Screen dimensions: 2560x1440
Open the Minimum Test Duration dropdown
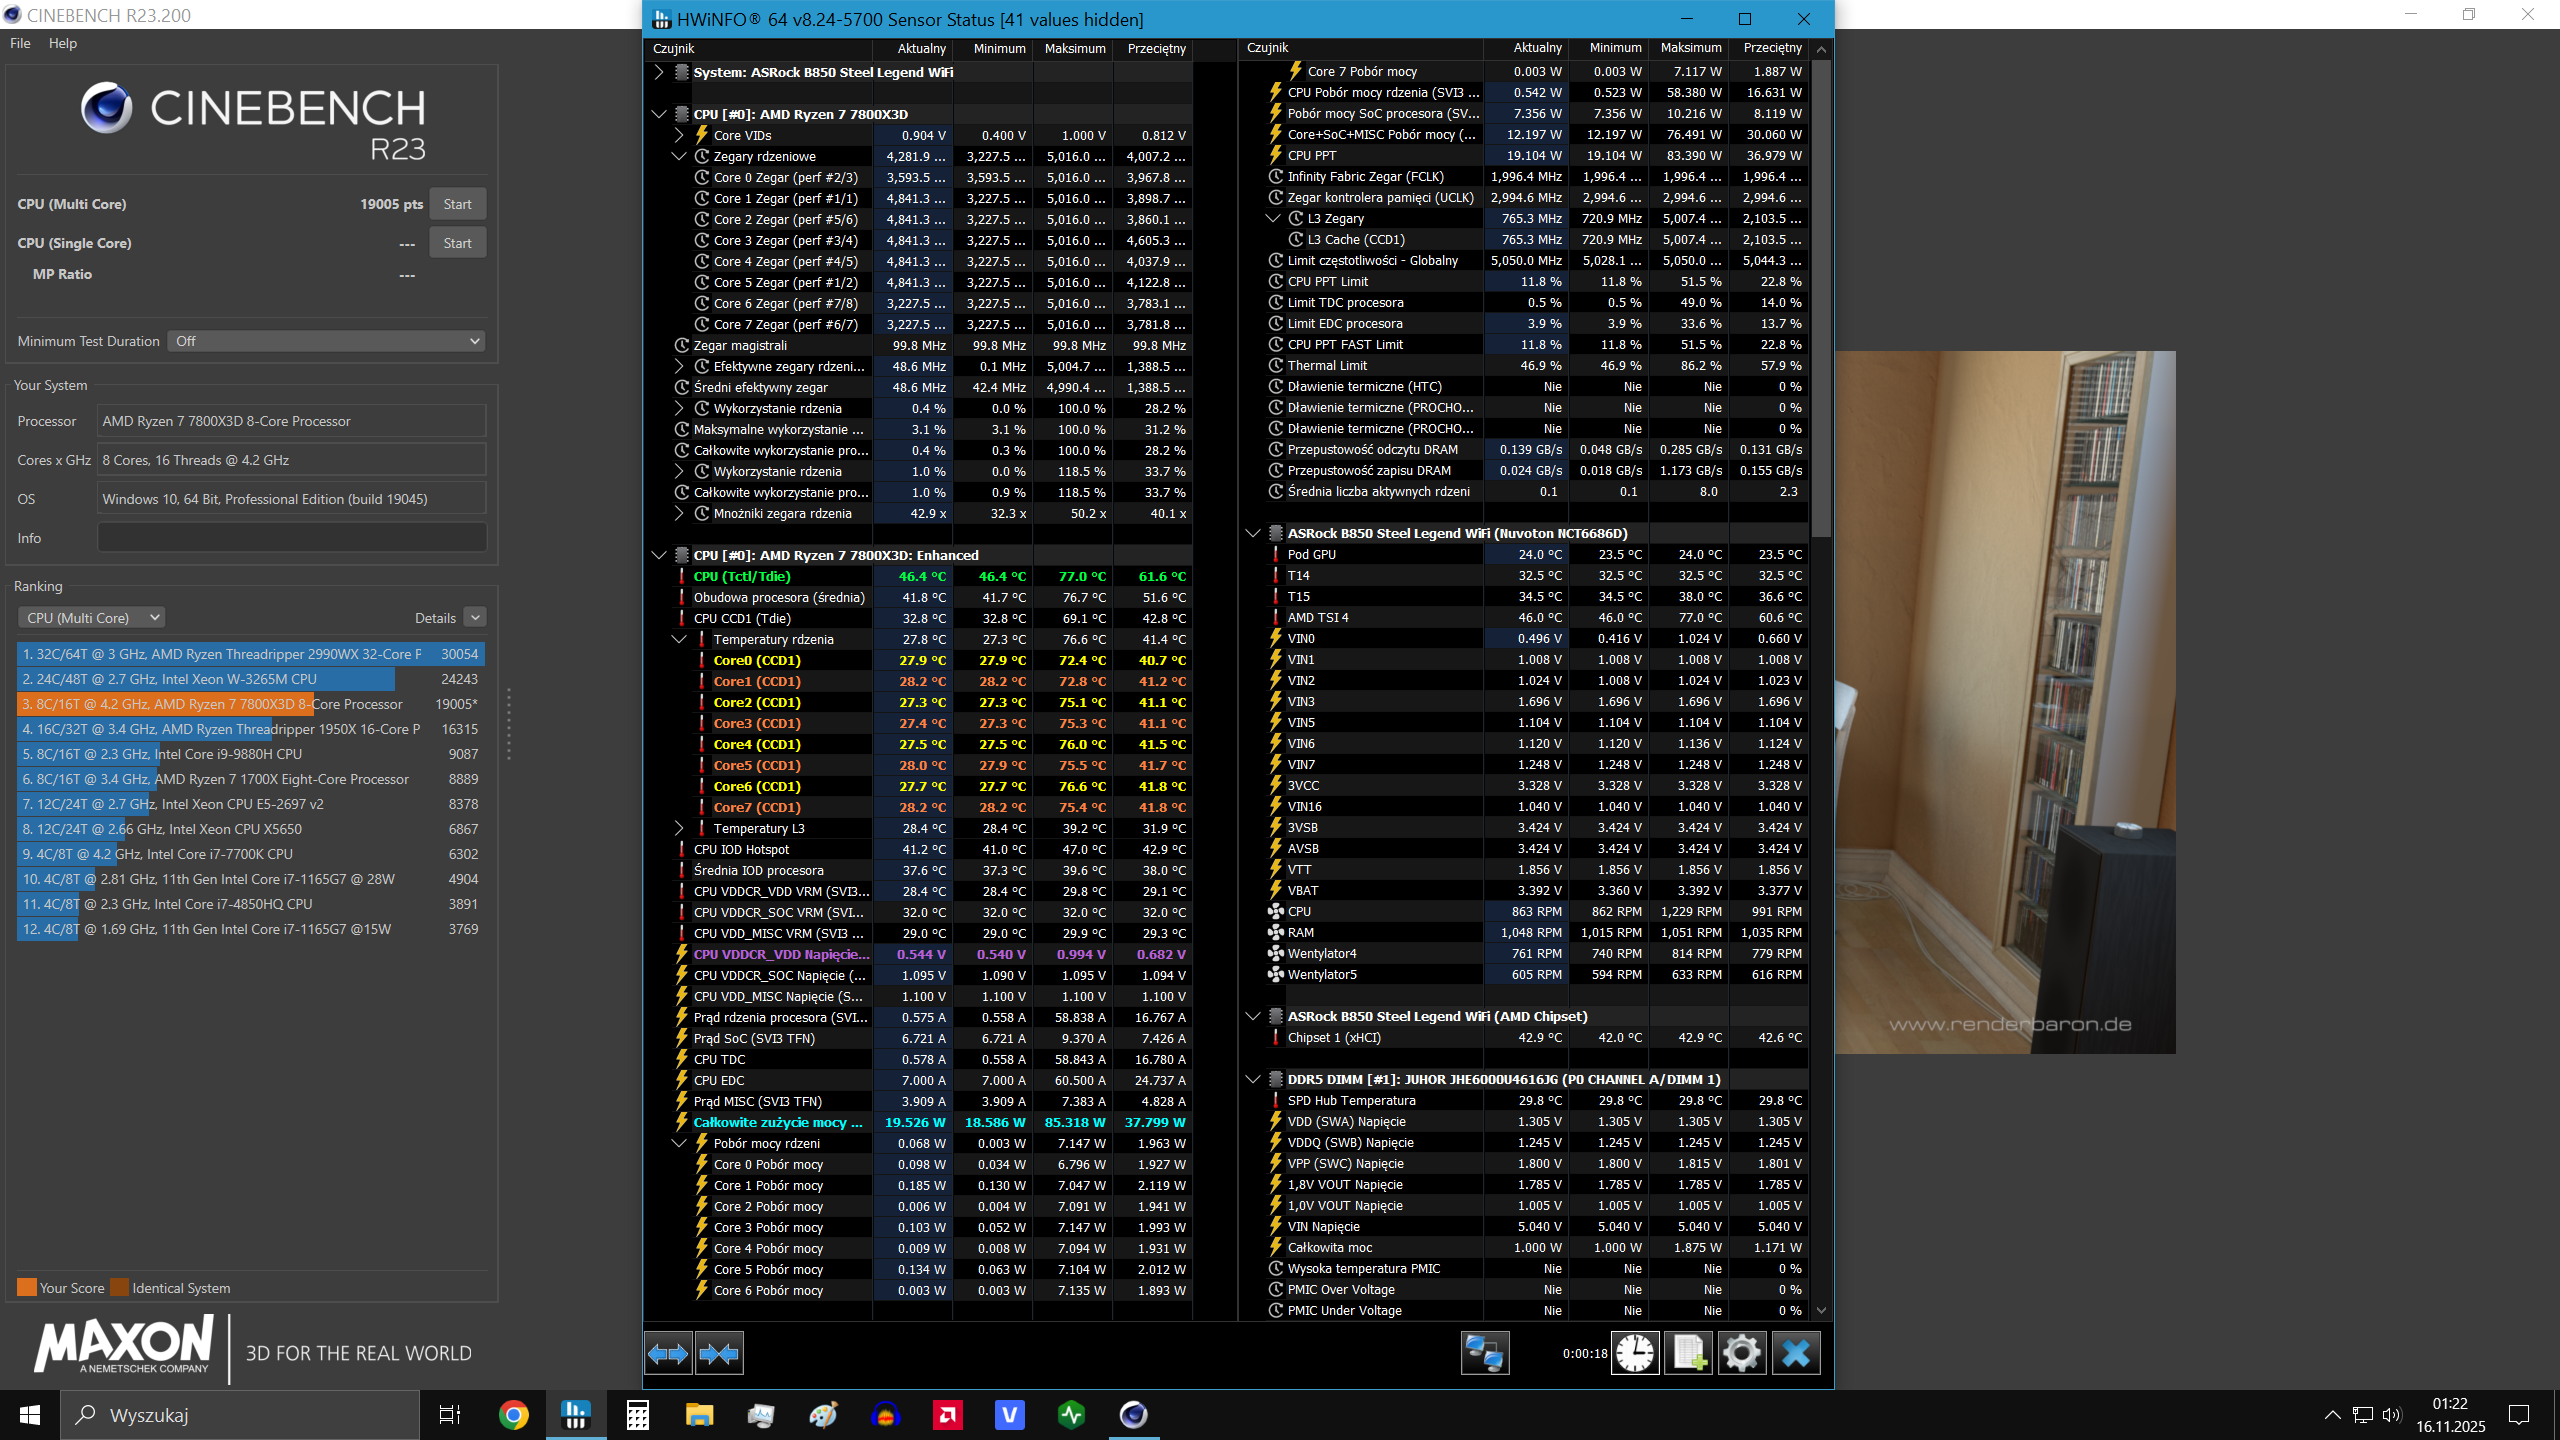[326, 341]
